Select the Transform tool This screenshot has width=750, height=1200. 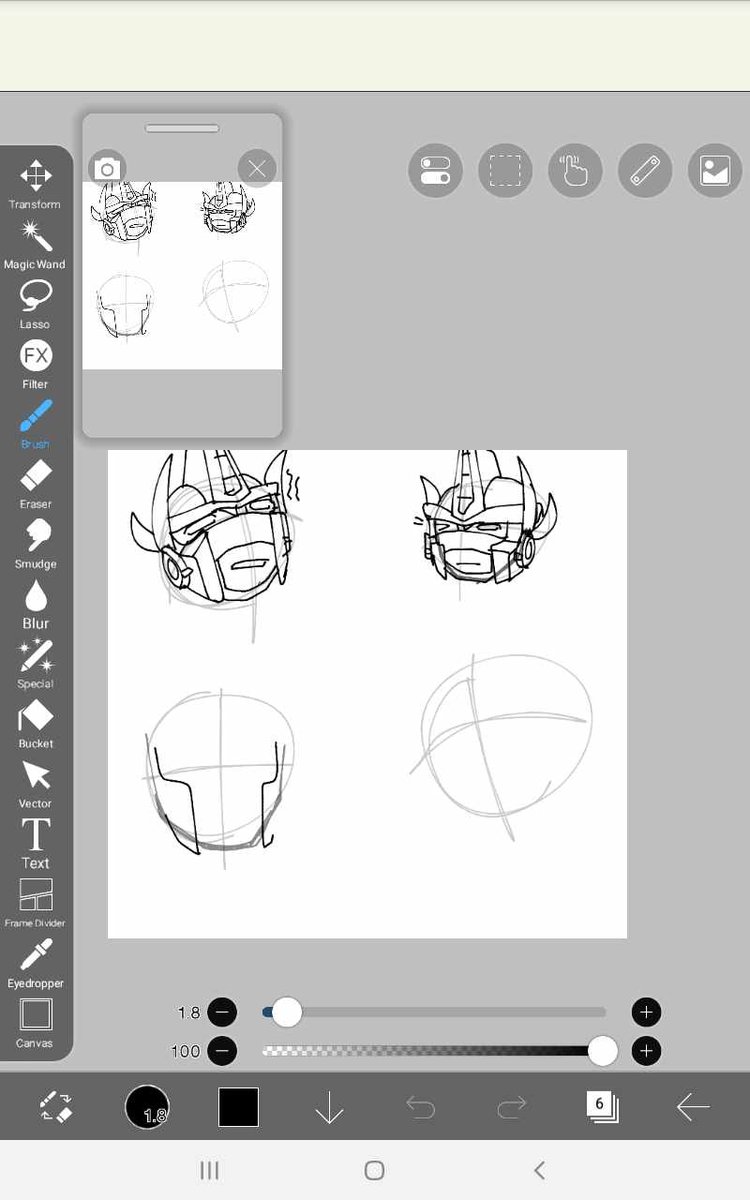pos(35,184)
